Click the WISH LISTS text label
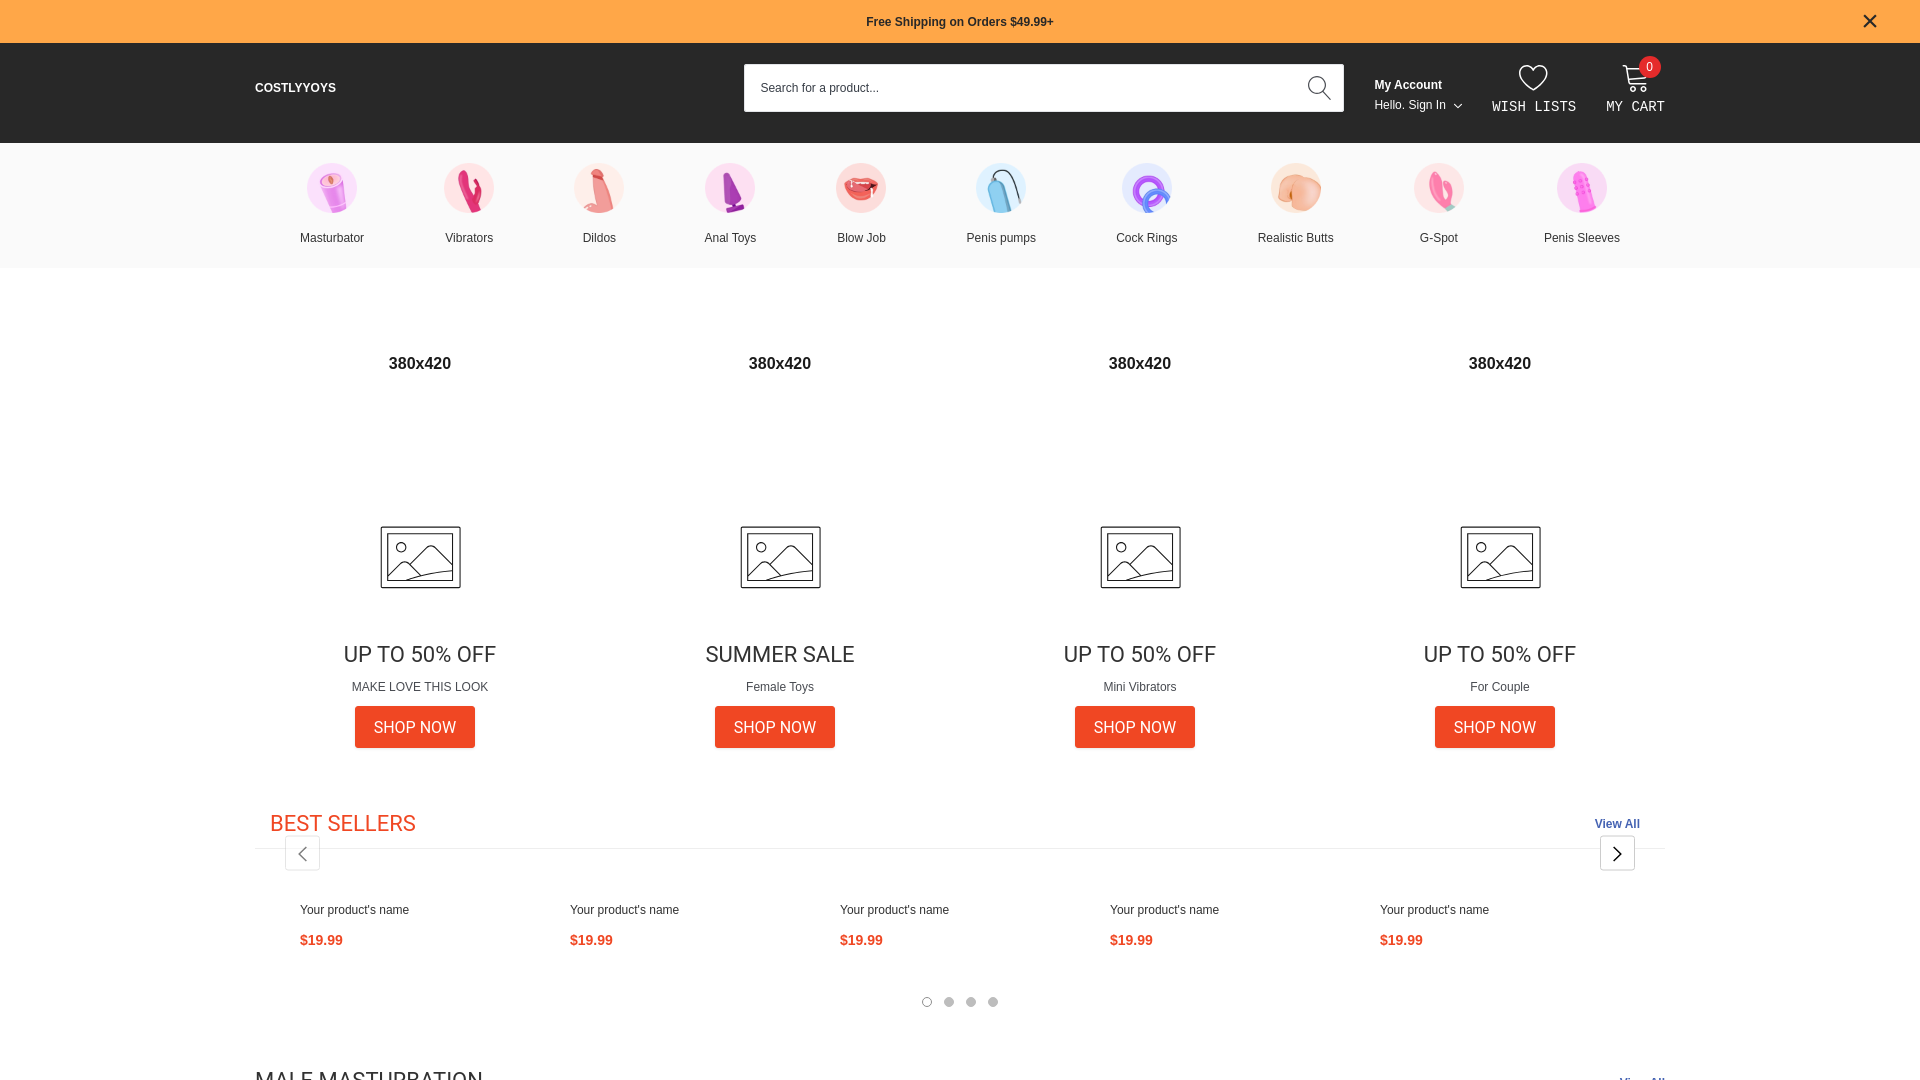This screenshot has width=1920, height=1080. (1534, 107)
